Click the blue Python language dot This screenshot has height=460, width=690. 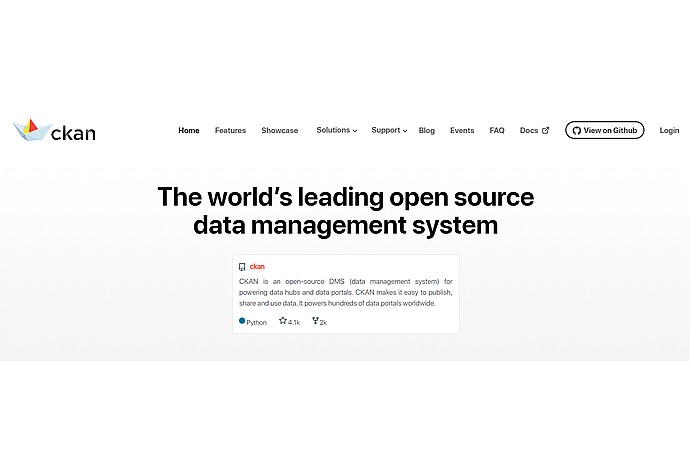[242, 320]
